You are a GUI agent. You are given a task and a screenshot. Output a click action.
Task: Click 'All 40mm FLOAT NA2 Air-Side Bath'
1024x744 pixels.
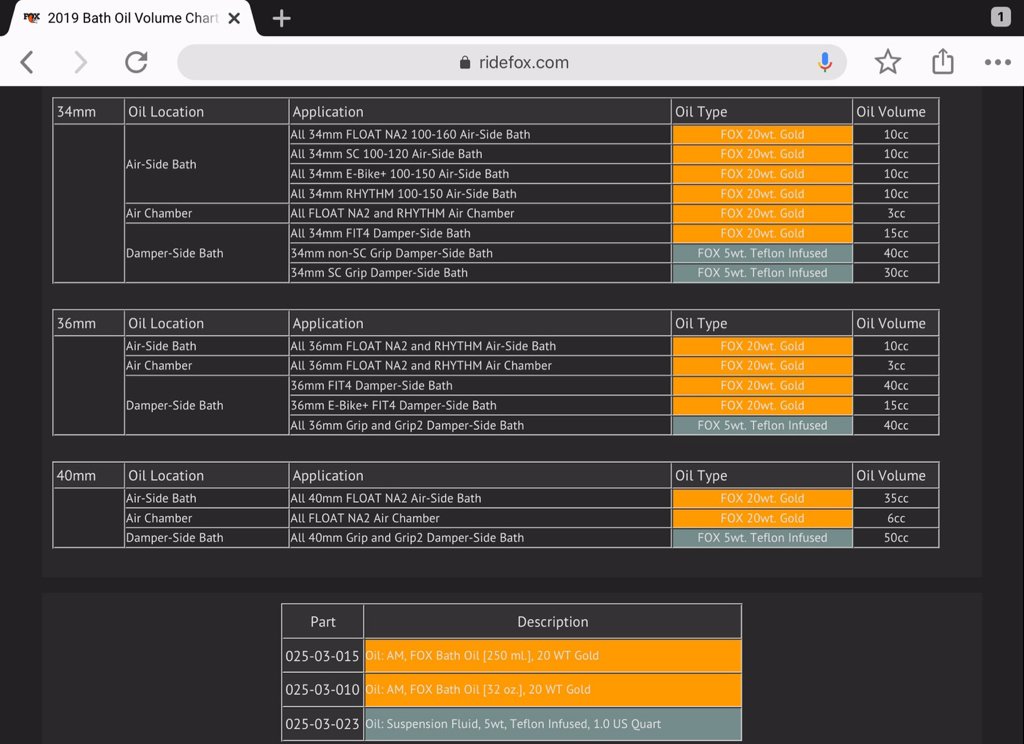[386, 498]
